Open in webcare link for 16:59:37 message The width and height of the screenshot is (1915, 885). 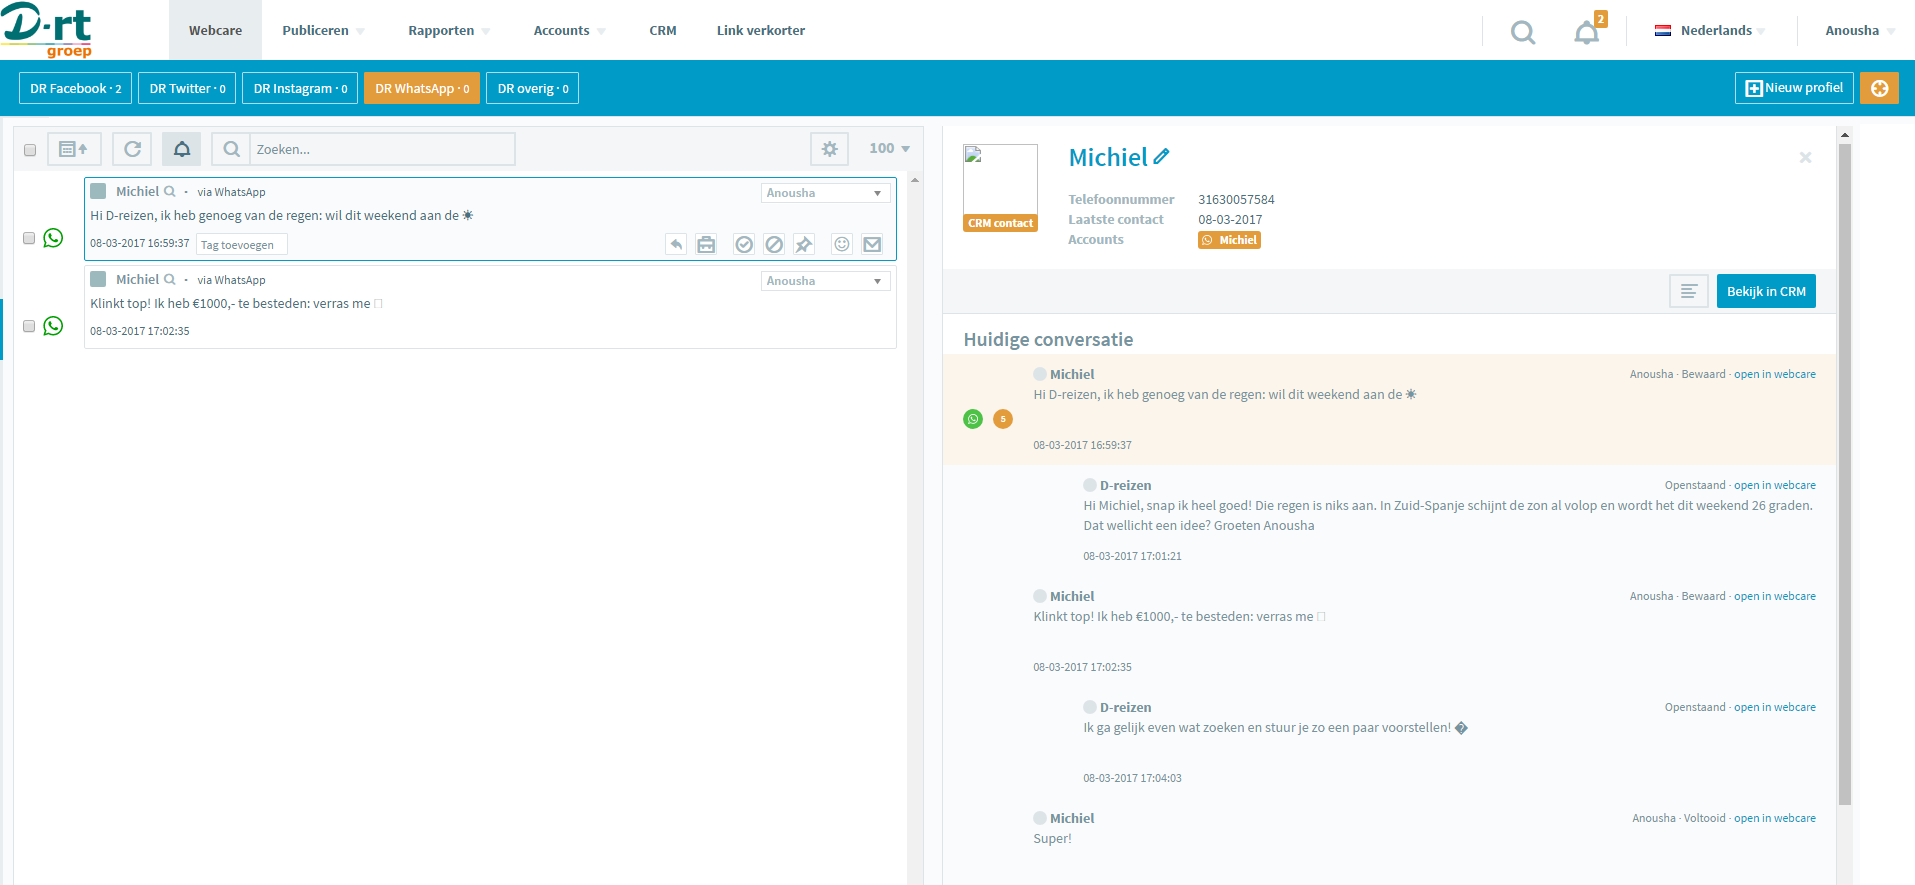[1775, 374]
